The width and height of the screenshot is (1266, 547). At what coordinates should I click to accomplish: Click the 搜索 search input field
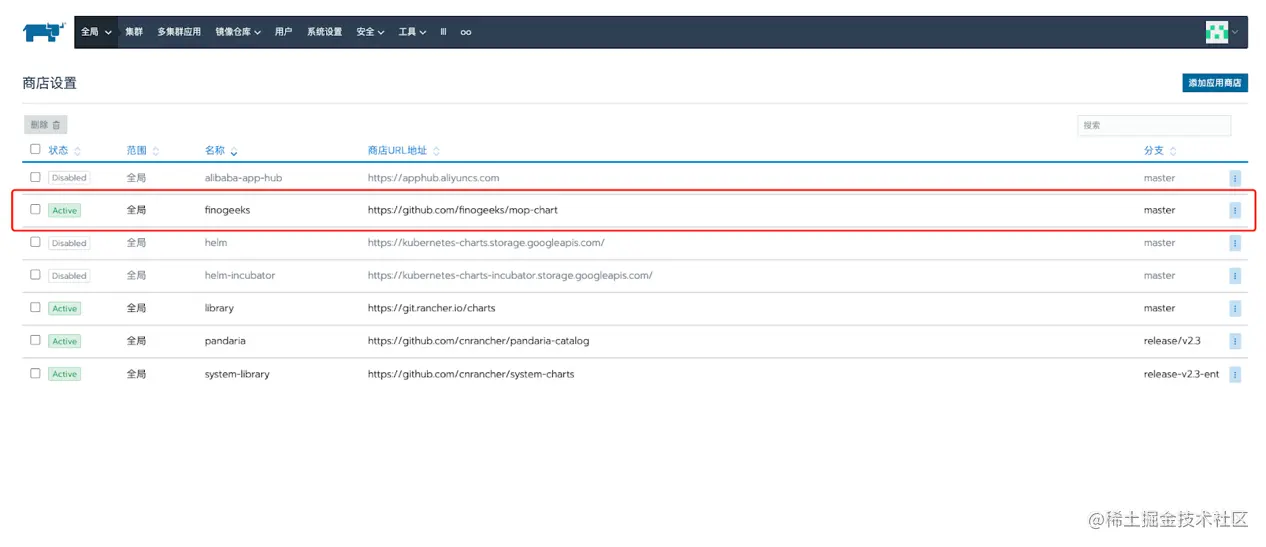click(x=1154, y=125)
